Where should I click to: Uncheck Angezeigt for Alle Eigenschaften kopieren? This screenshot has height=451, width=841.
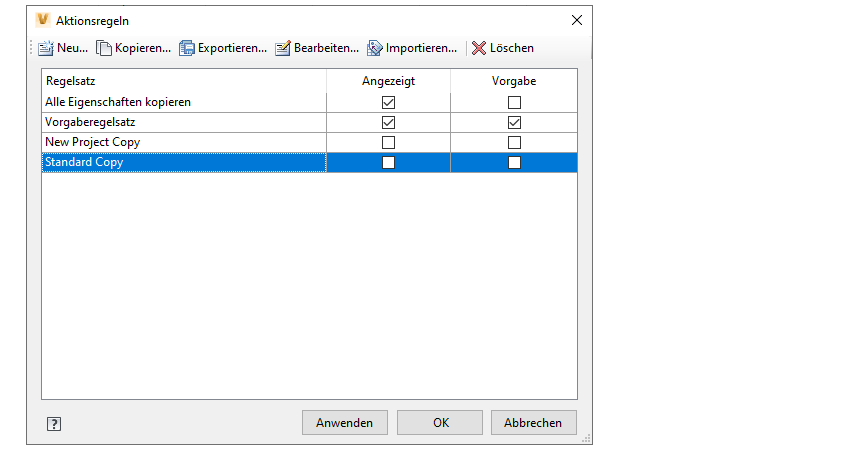(x=389, y=102)
